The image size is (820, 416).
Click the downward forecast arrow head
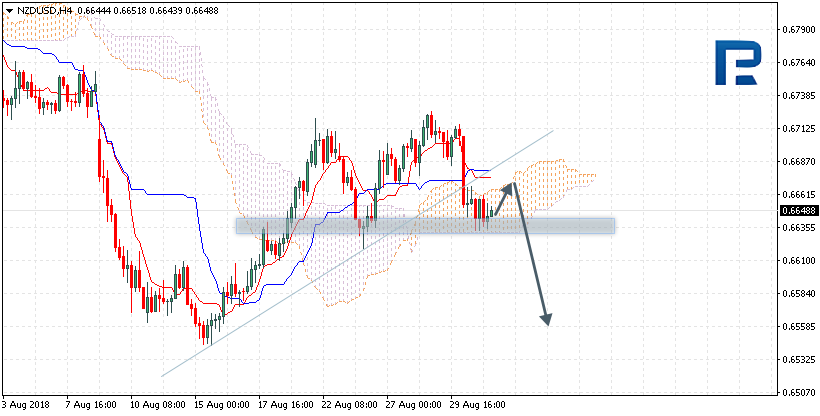click(x=546, y=319)
